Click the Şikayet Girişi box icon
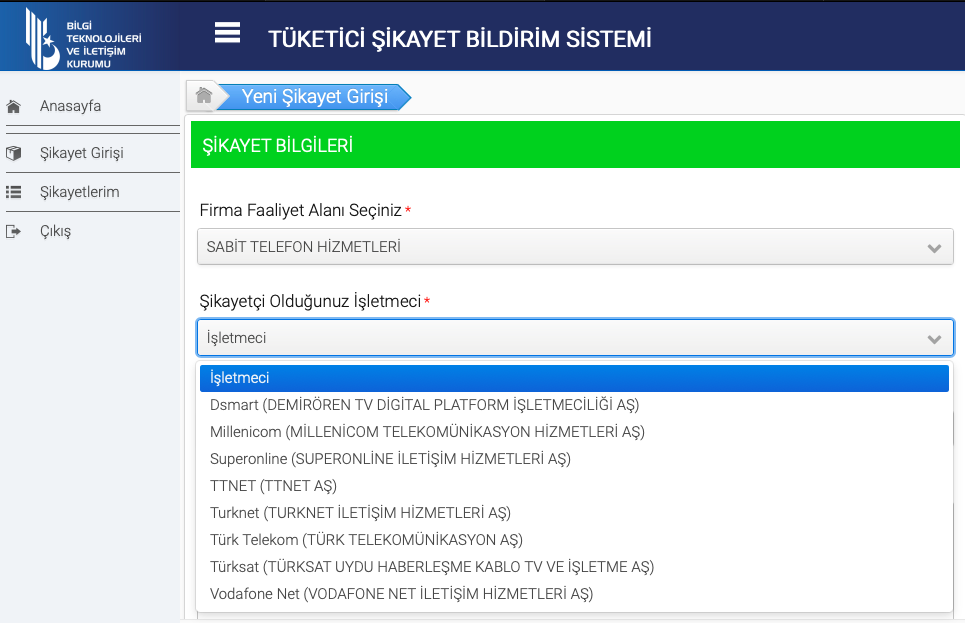This screenshot has height=623, width=965. 14,153
